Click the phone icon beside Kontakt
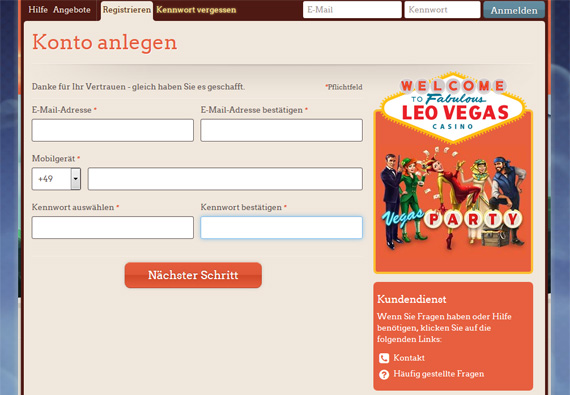 [x=384, y=358]
